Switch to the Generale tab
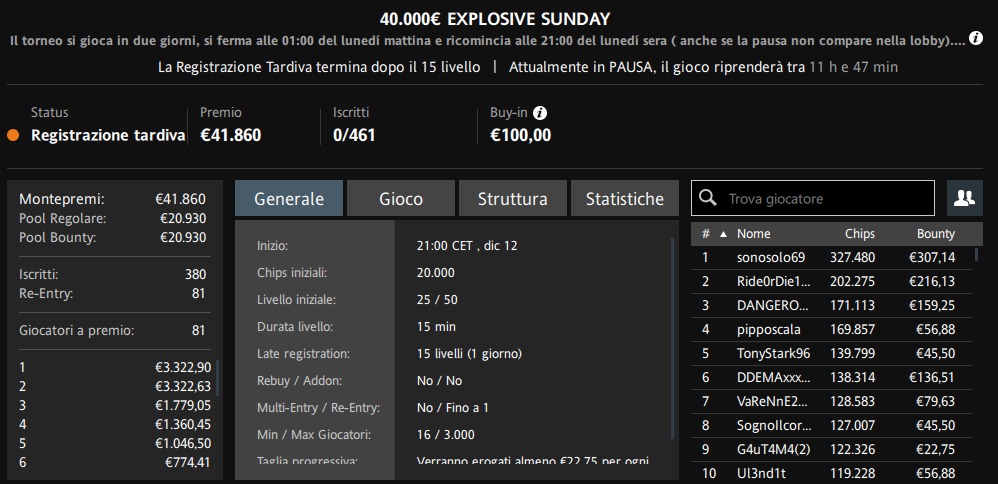 (289, 199)
